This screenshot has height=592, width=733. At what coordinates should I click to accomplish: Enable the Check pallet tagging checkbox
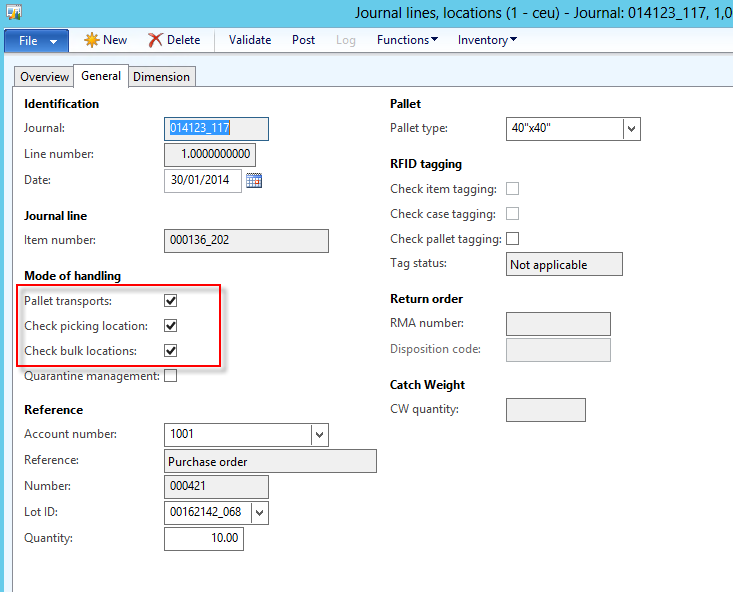coord(513,239)
